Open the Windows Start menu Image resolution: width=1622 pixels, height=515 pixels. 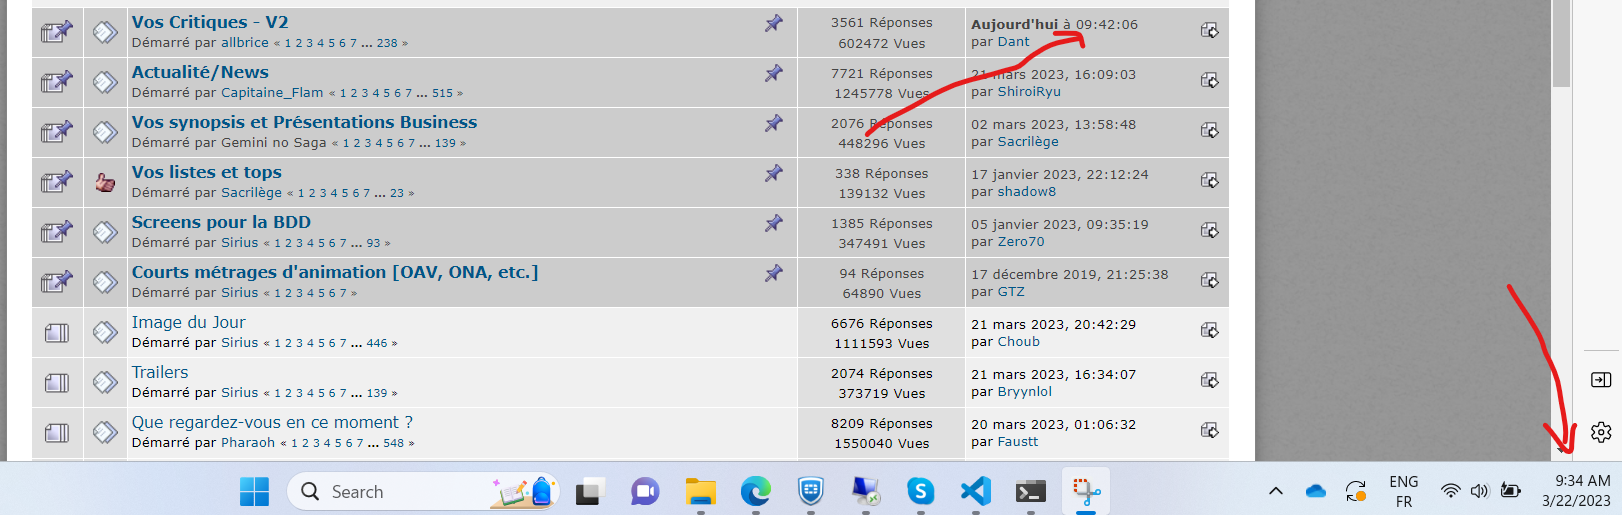point(254,491)
